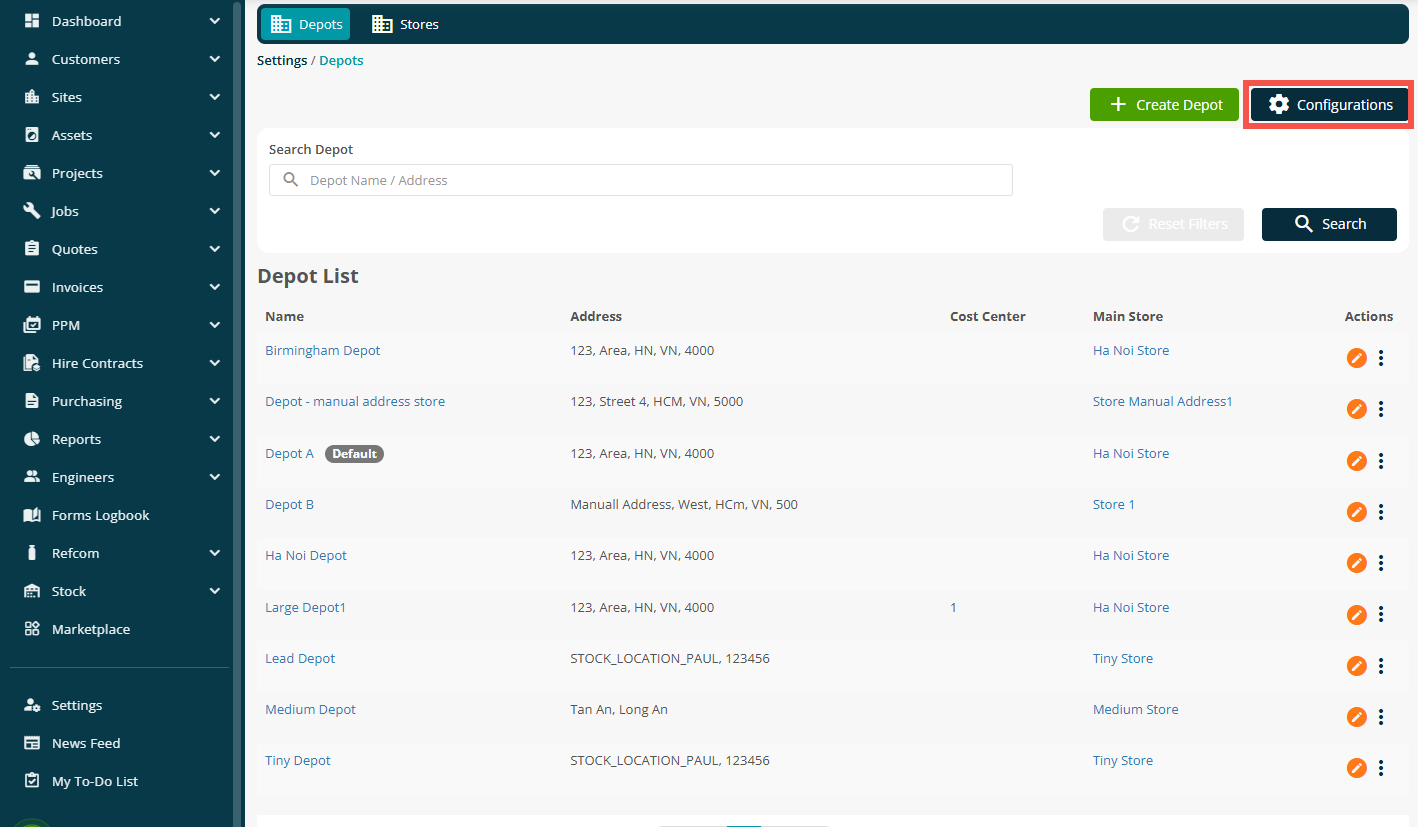Click the Assets sidebar icon
Image resolution: width=1418 pixels, height=827 pixels.
coord(32,135)
